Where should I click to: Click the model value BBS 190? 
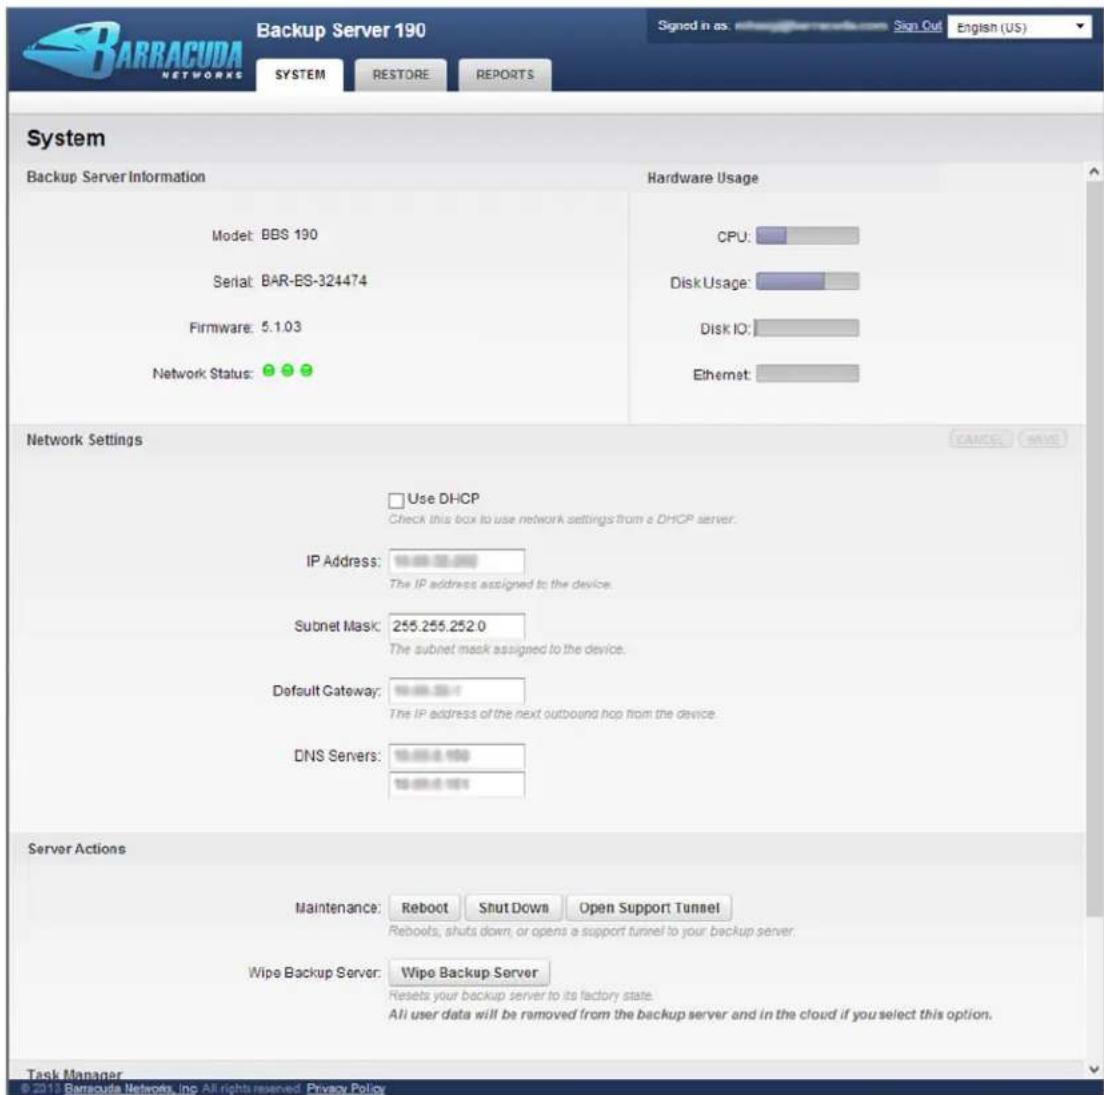click(289, 234)
